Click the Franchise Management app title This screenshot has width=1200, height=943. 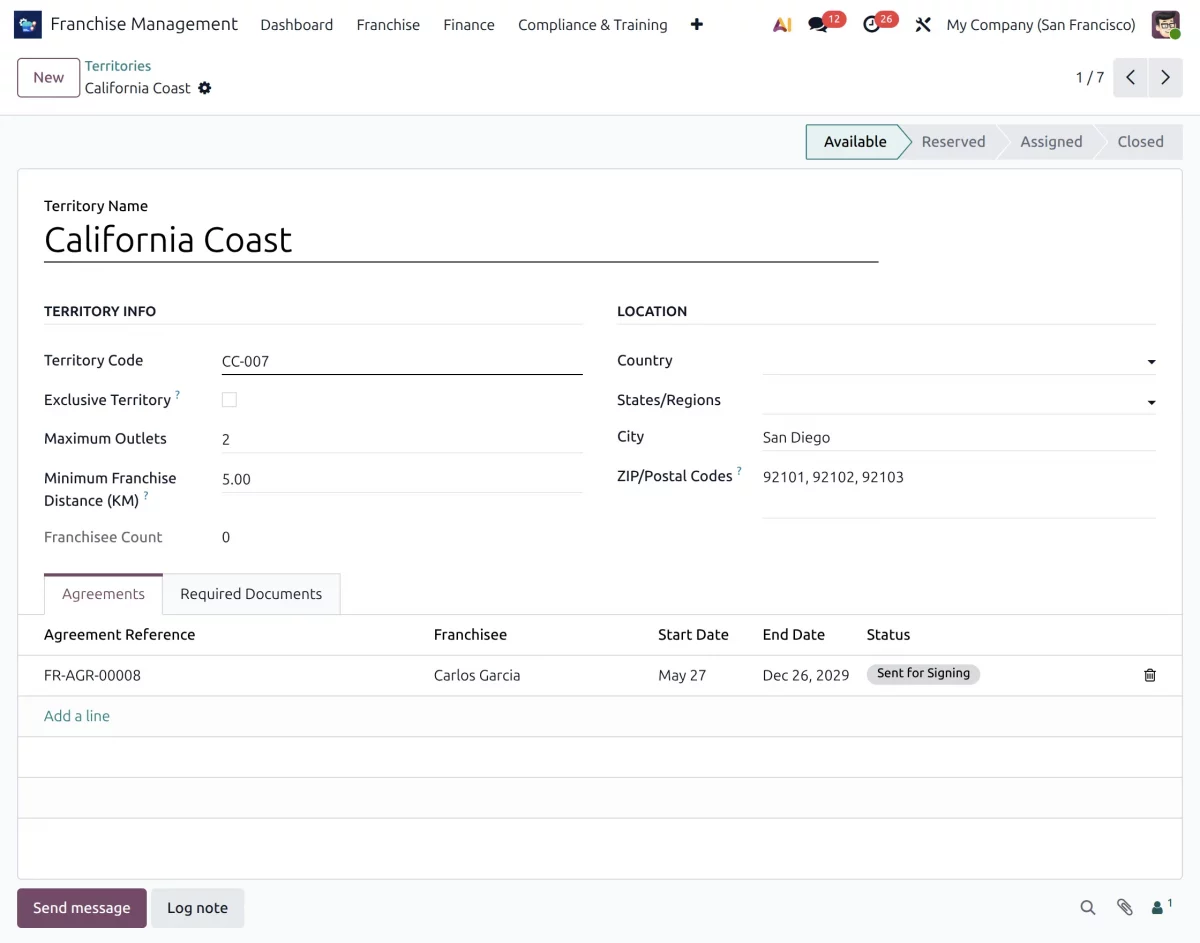point(144,24)
